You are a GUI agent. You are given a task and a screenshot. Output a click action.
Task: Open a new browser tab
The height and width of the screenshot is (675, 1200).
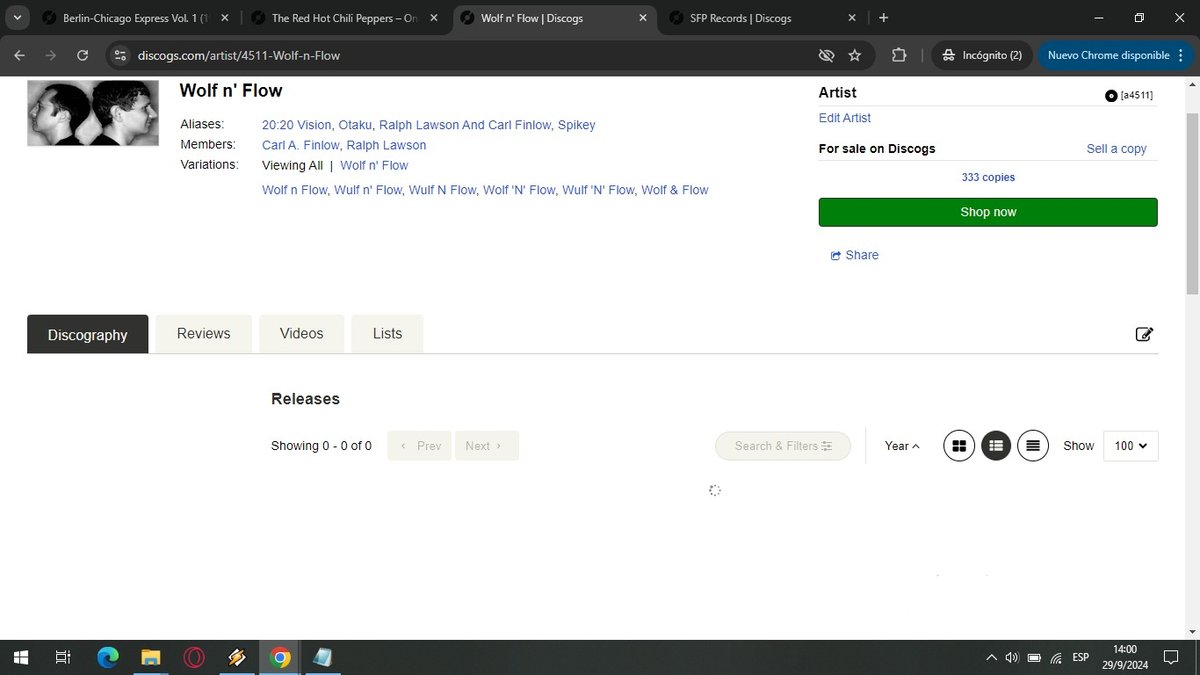[883, 17]
